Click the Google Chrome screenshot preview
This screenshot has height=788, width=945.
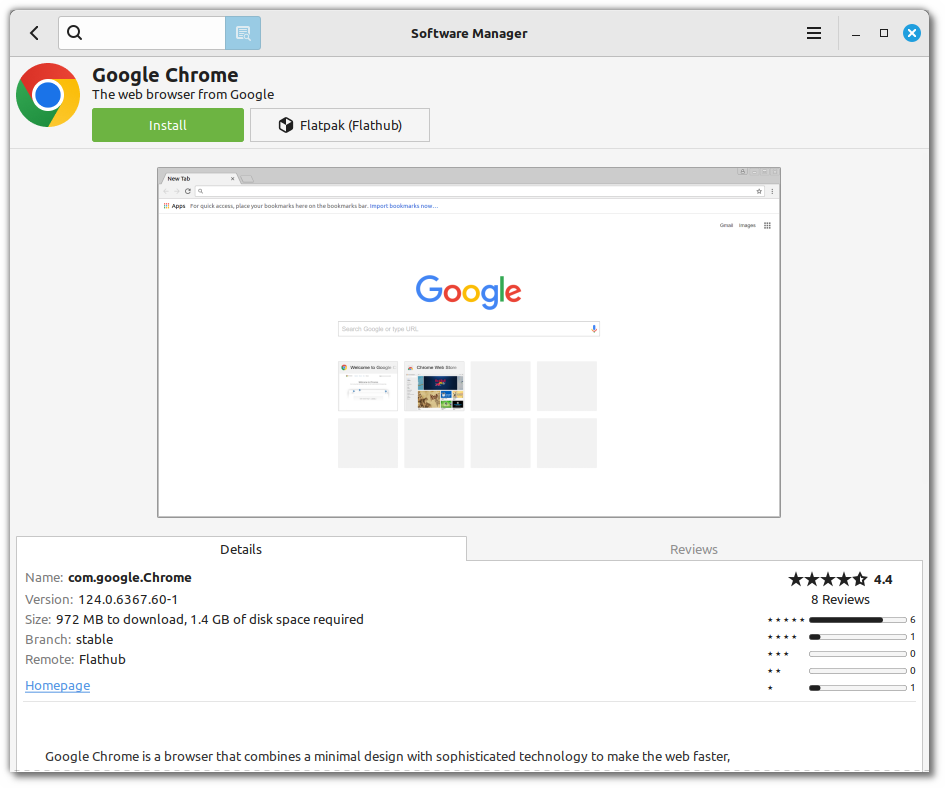[x=468, y=342]
